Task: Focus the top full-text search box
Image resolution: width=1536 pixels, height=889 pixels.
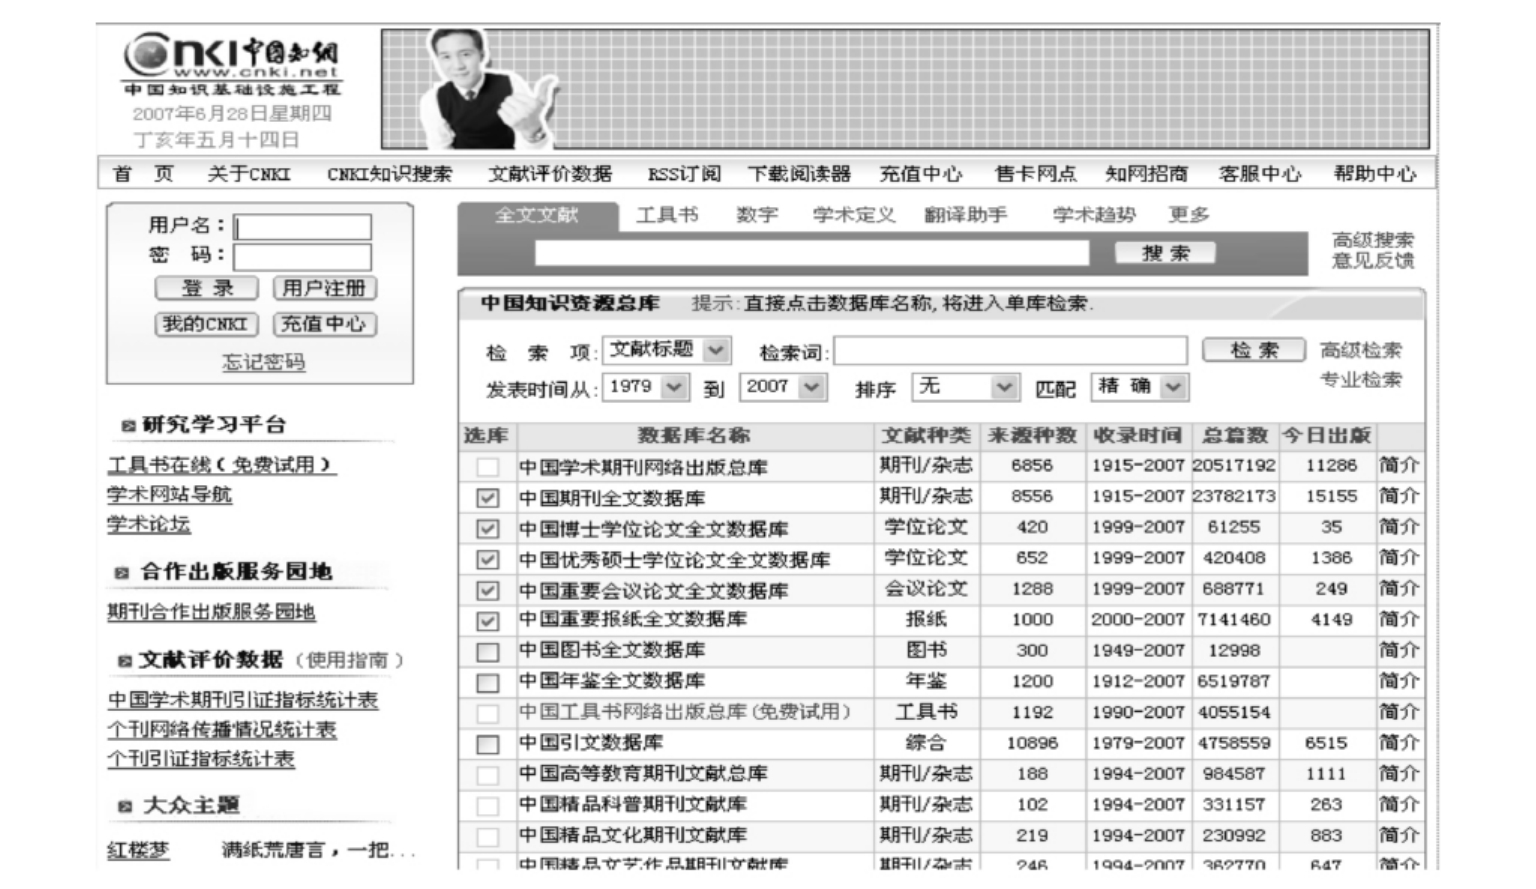Action: pos(812,253)
